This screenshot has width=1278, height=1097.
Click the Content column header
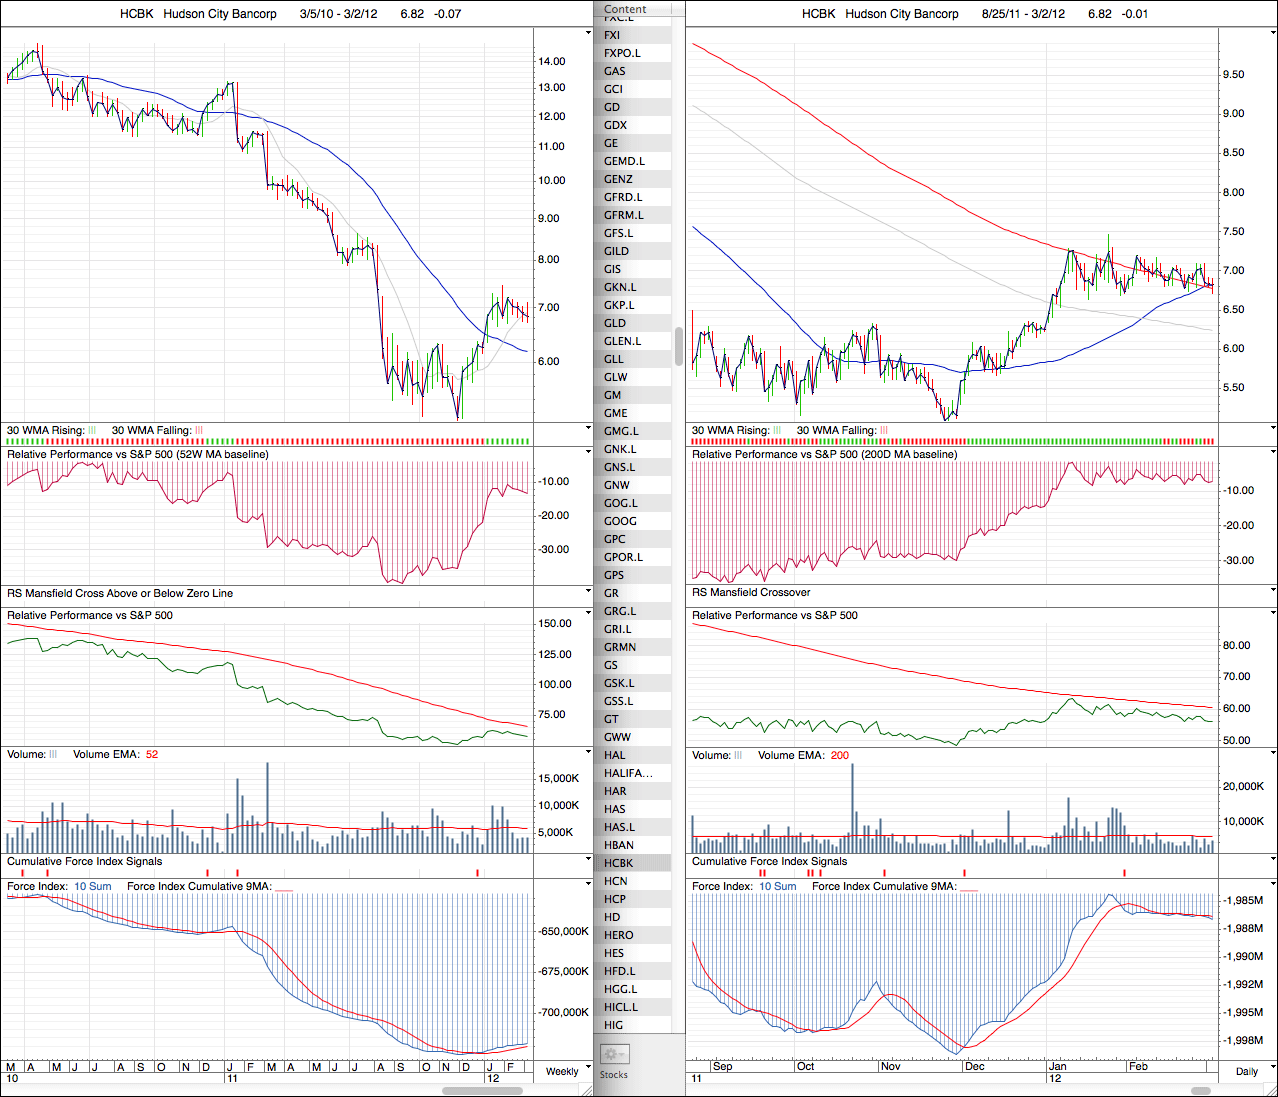626,9
